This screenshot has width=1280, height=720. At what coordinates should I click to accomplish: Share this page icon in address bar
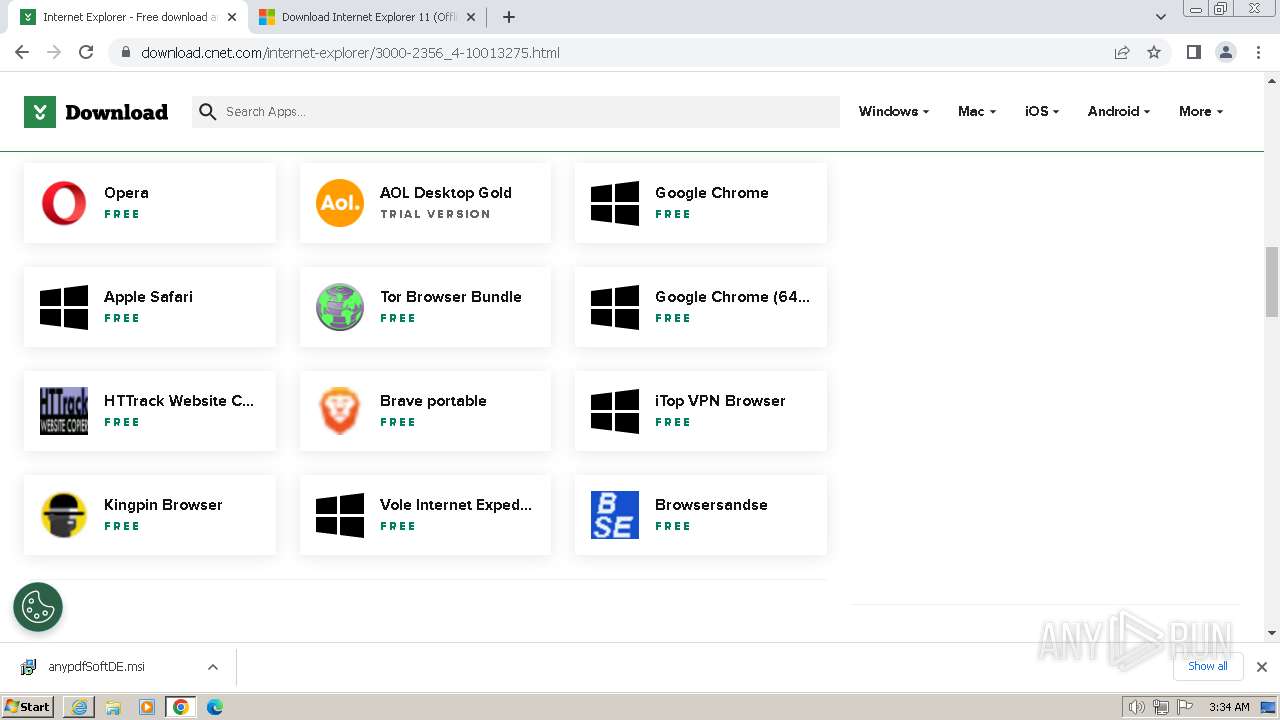(1122, 52)
